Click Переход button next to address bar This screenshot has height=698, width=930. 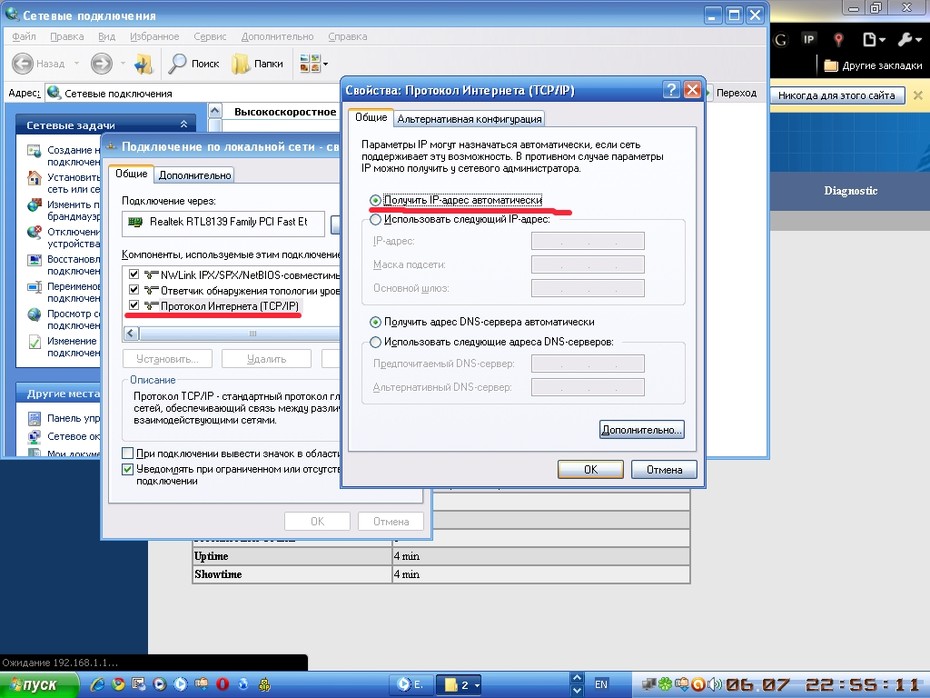click(731, 93)
